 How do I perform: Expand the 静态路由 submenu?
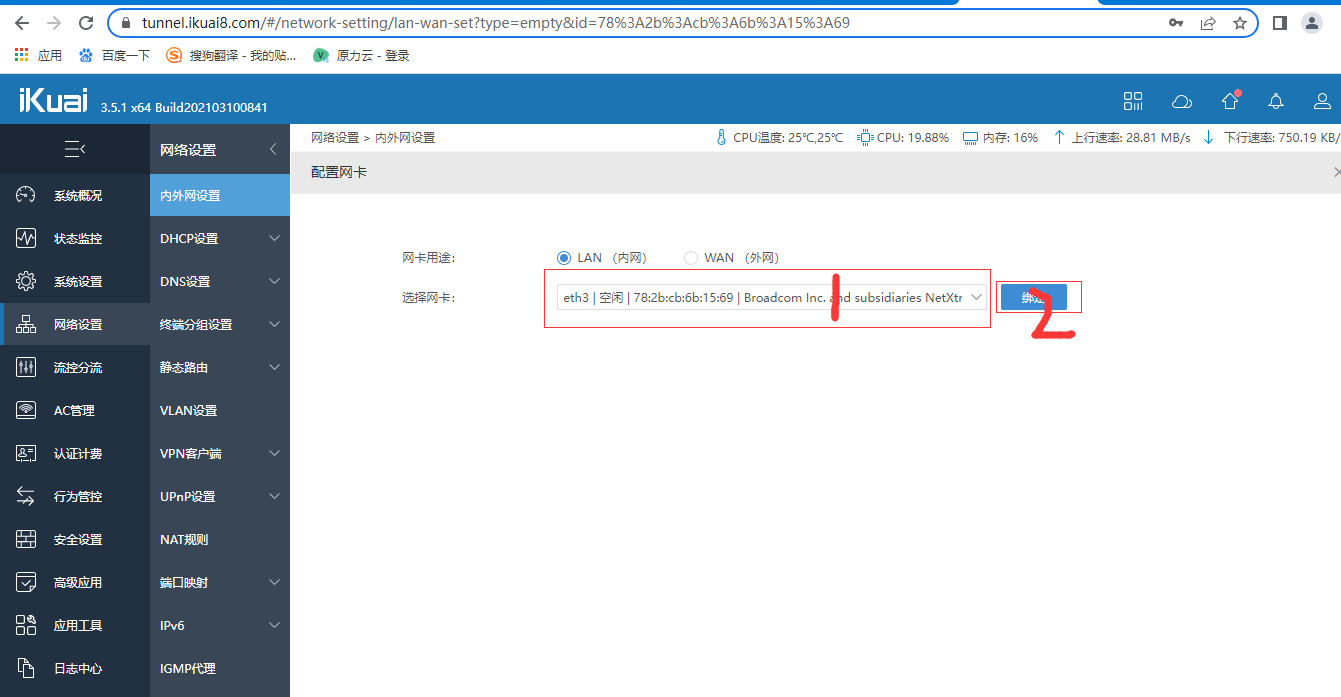[220, 367]
